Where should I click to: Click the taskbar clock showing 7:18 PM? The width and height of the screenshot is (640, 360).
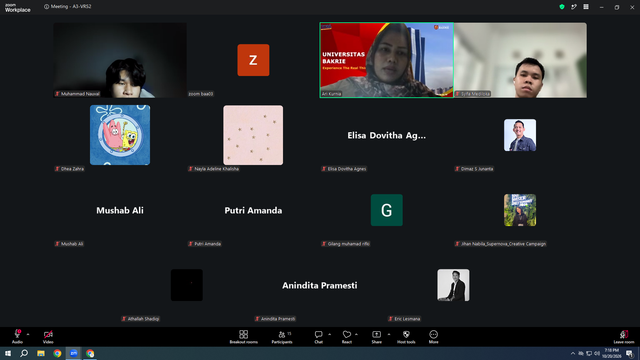pyautogui.click(x=611, y=353)
